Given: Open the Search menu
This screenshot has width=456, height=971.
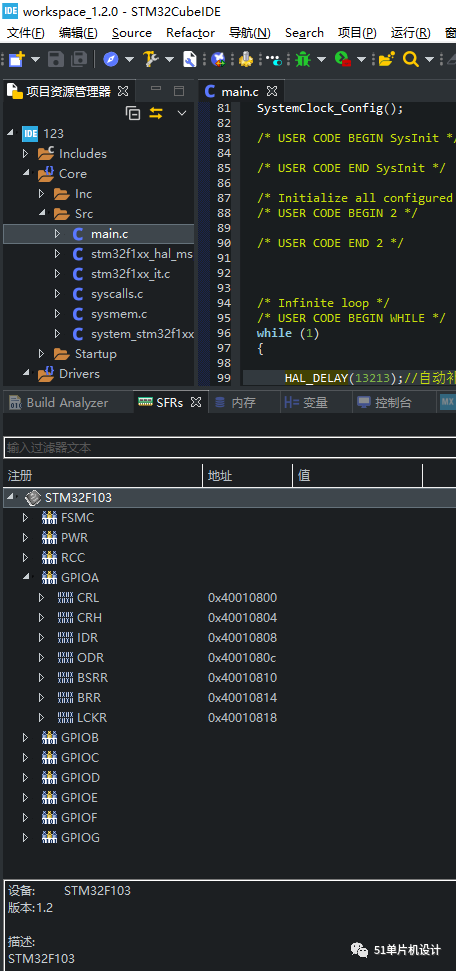Looking at the screenshot, I should click(x=304, y=33).
